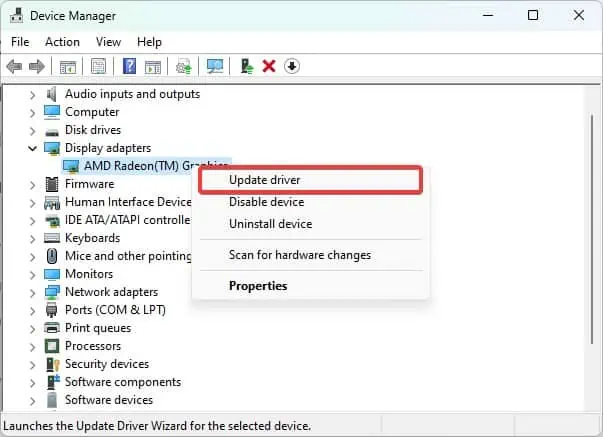Maximize the Device Manager window

pos(533,15)
